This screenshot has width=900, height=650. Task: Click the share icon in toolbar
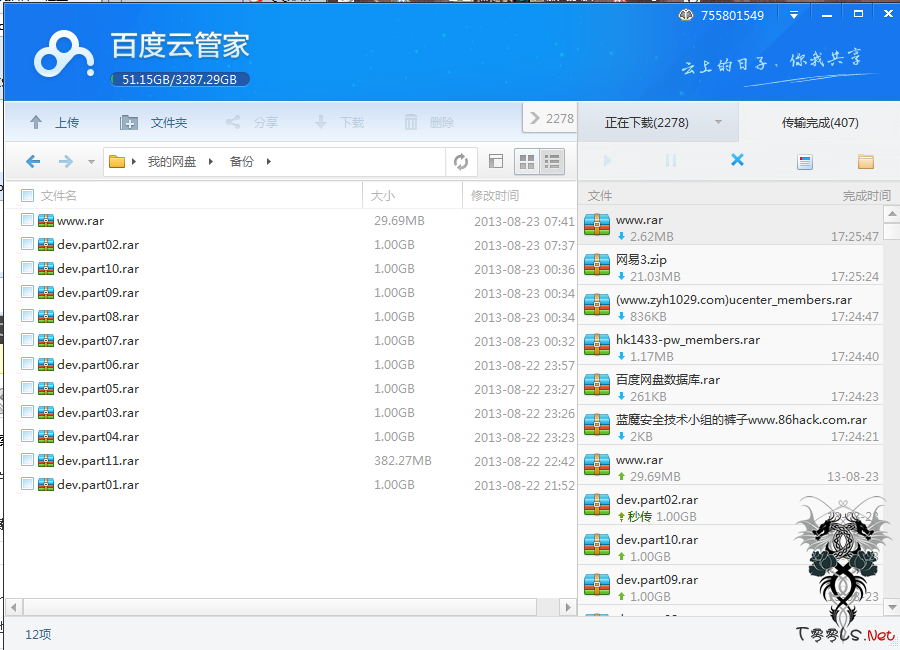[232, 122]
